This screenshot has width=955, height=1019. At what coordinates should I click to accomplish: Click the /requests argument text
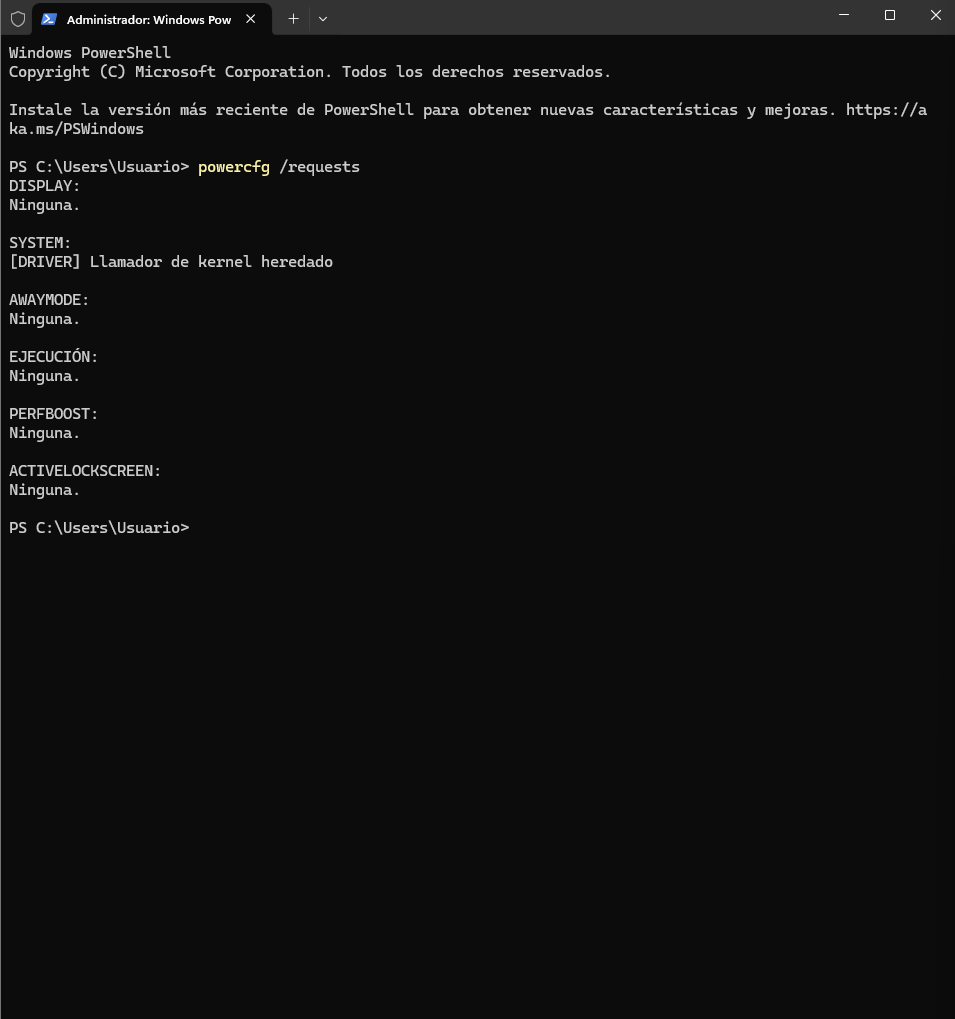click(x=319, y=167)
